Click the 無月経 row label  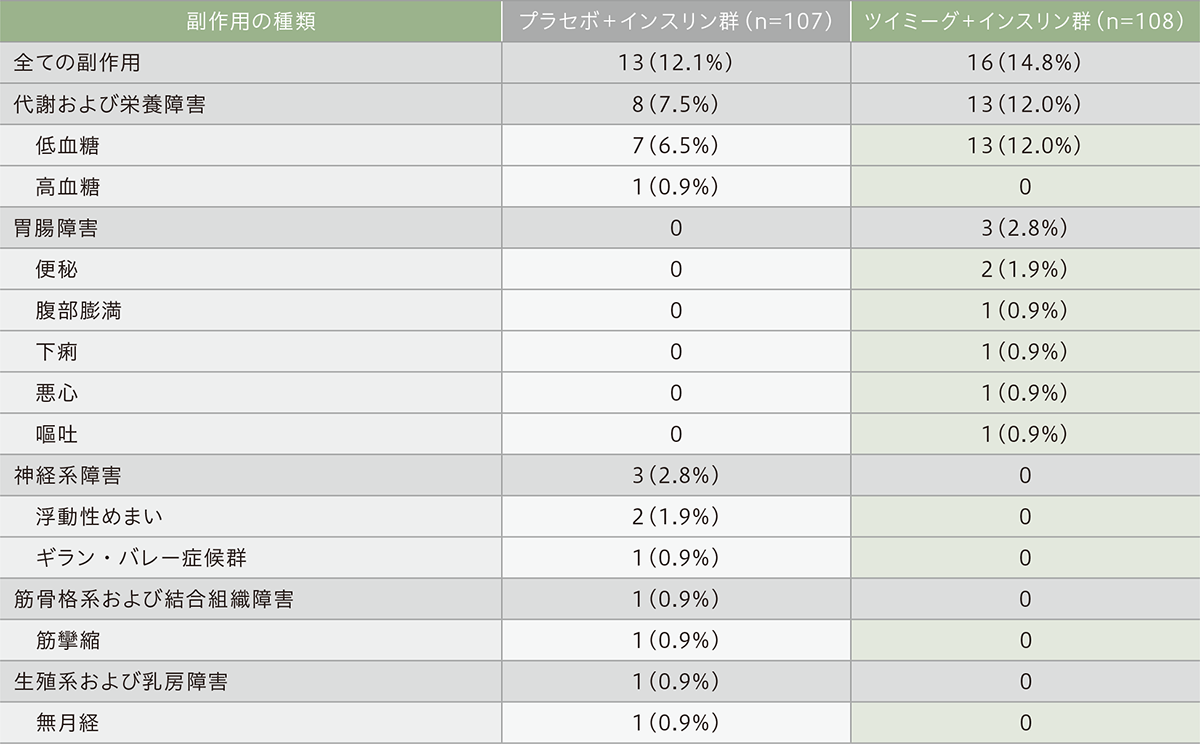pyautogui.click(x=68, y=722)
